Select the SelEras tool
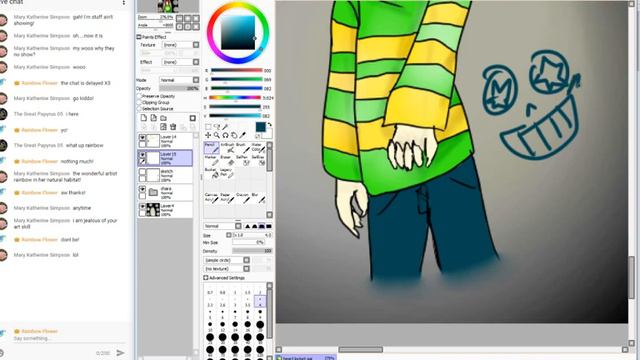The height and width of the screenshot is (360, 640). [258, 160]
